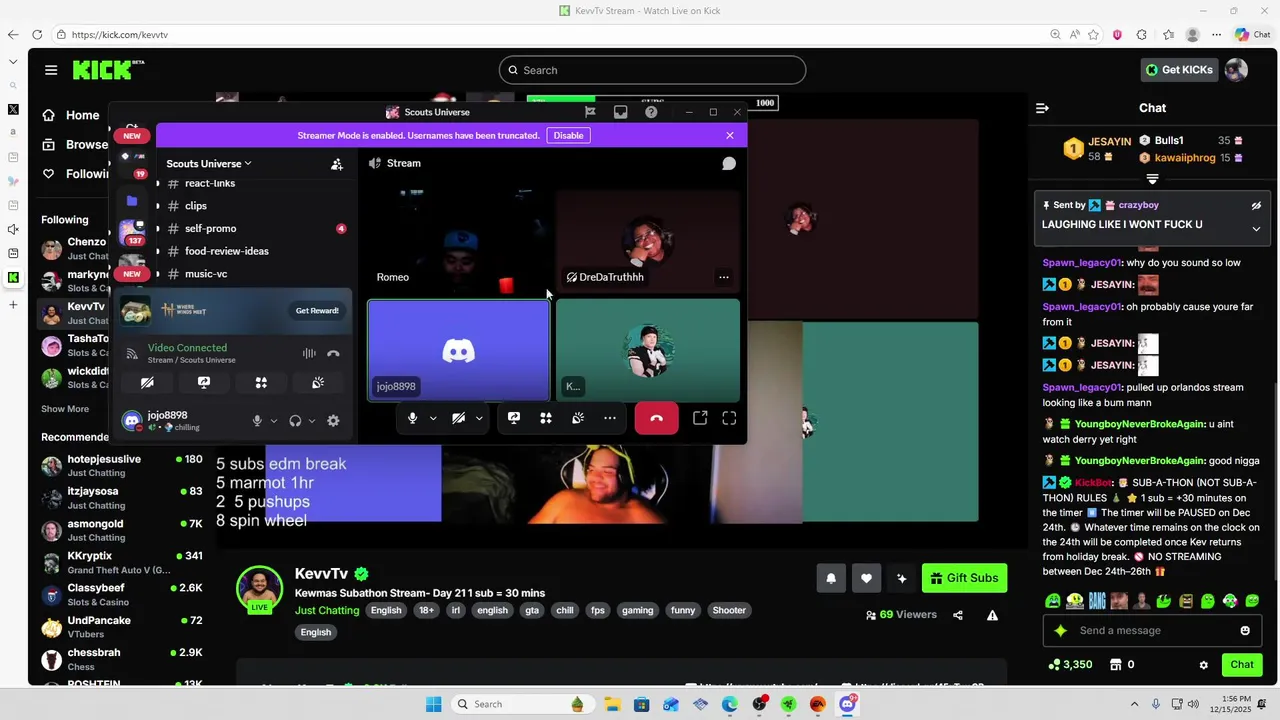Open the food-review-ideas channel

226,251
